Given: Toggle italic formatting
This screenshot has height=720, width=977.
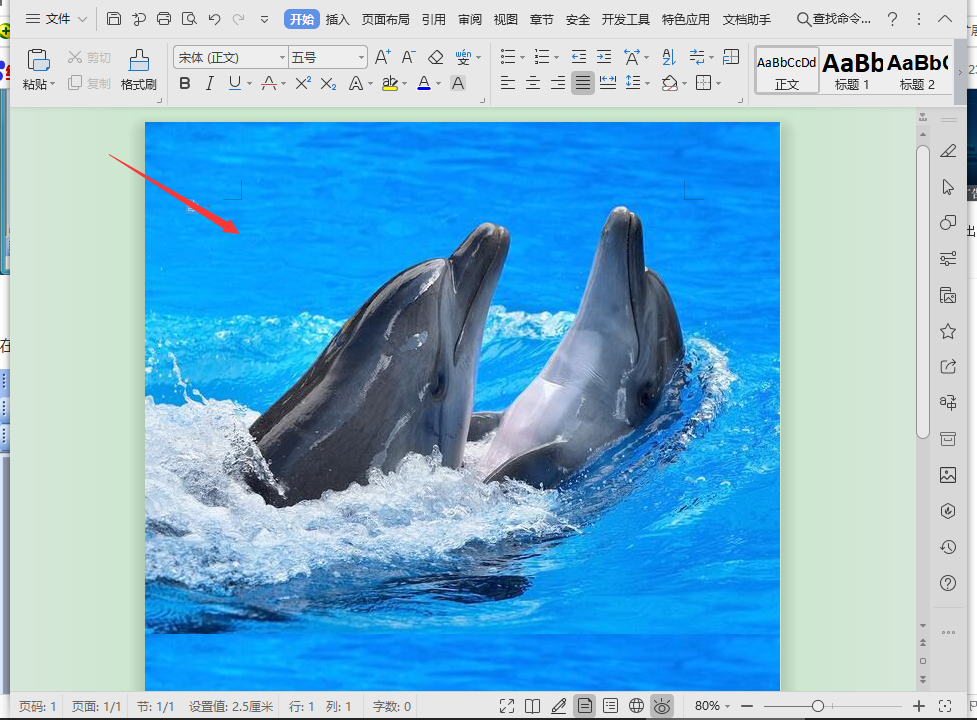Looking at the screenshot, I should (x=209, y=83).
